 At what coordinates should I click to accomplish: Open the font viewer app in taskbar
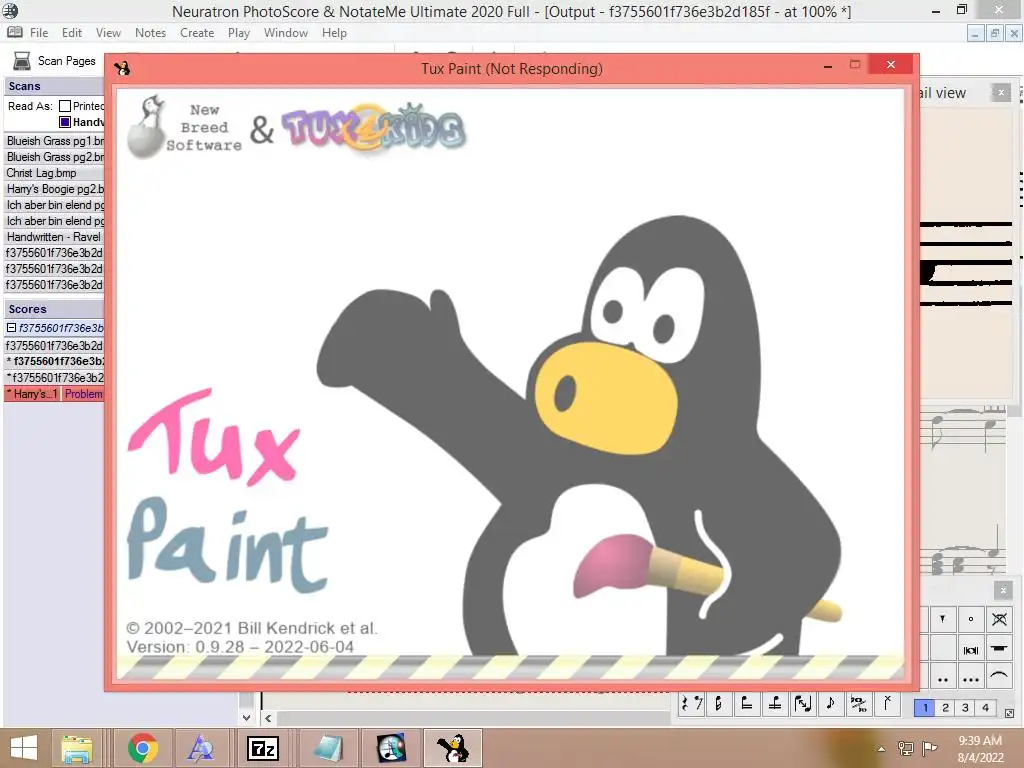coord(200,748)
